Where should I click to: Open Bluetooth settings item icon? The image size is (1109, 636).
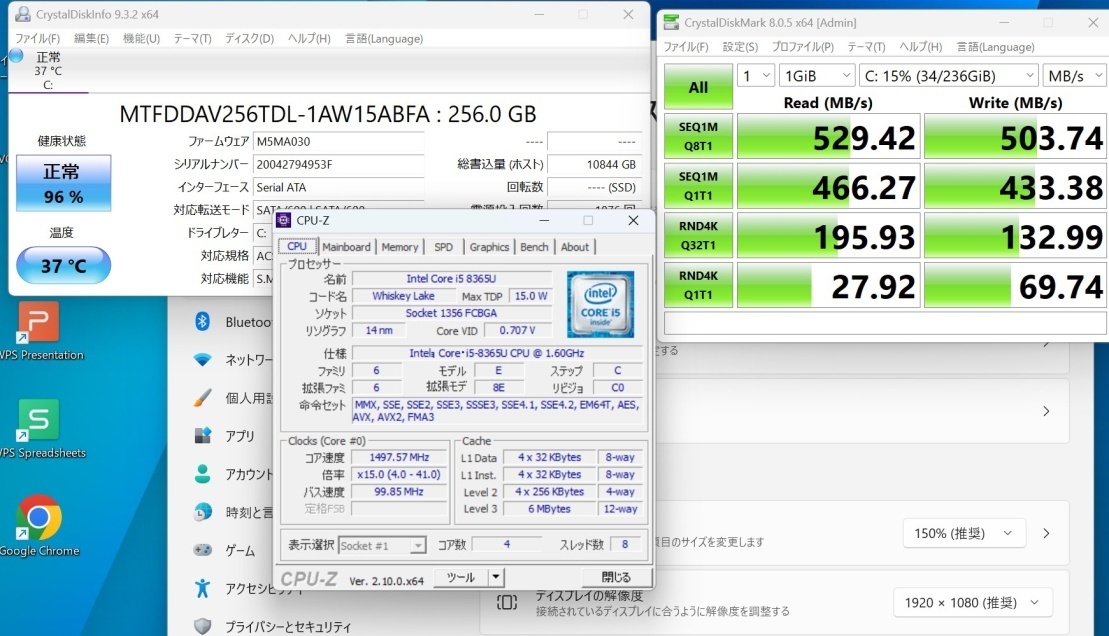point(202,321)
